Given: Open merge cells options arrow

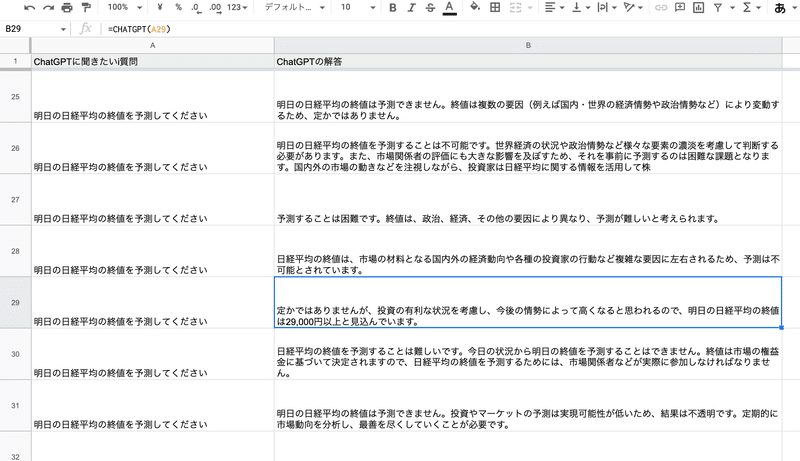Looking at the screenshot, I should (x=530, y=8).
